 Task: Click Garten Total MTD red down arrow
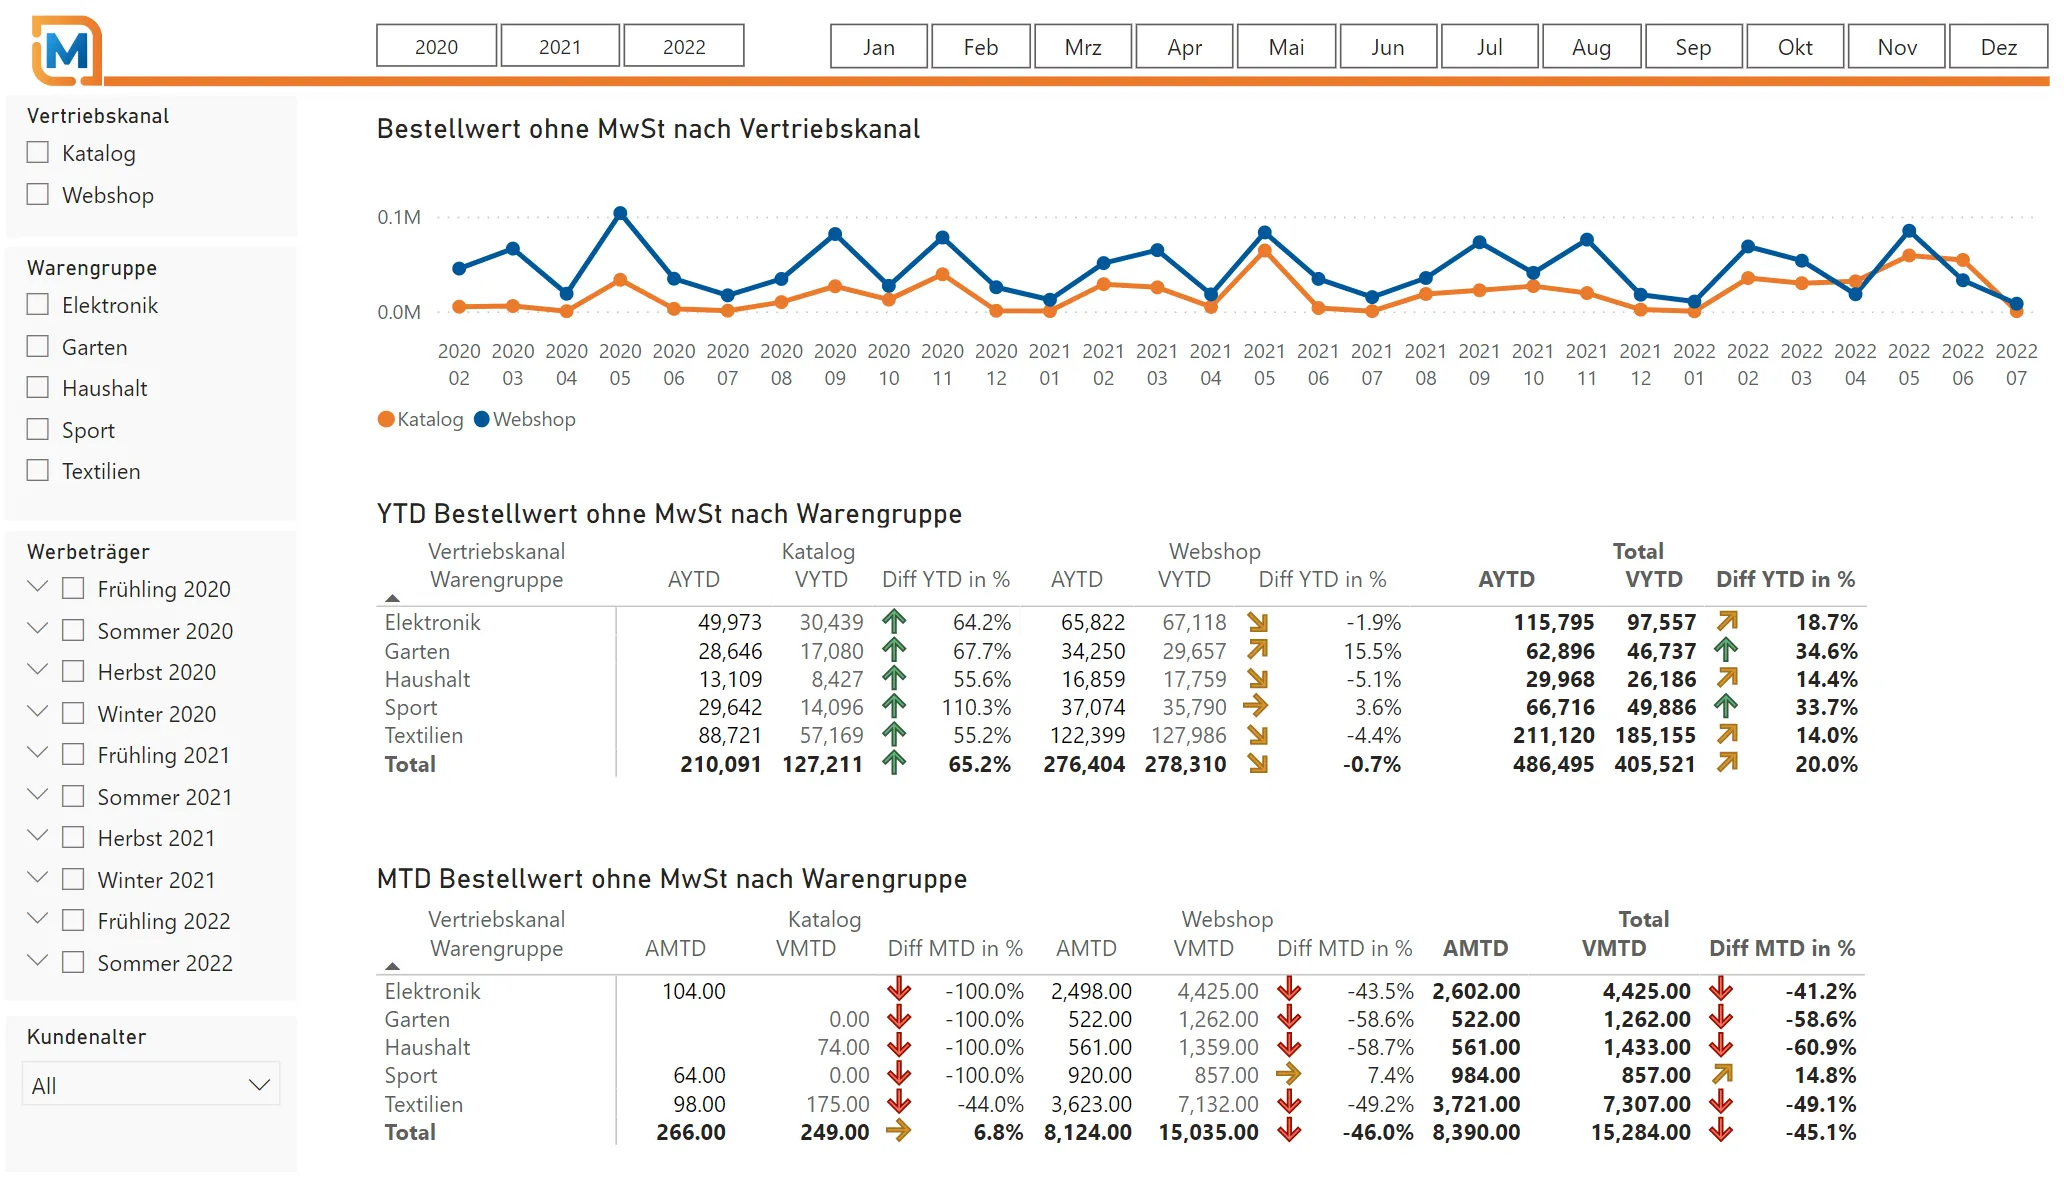[x=1720, y=1018]
